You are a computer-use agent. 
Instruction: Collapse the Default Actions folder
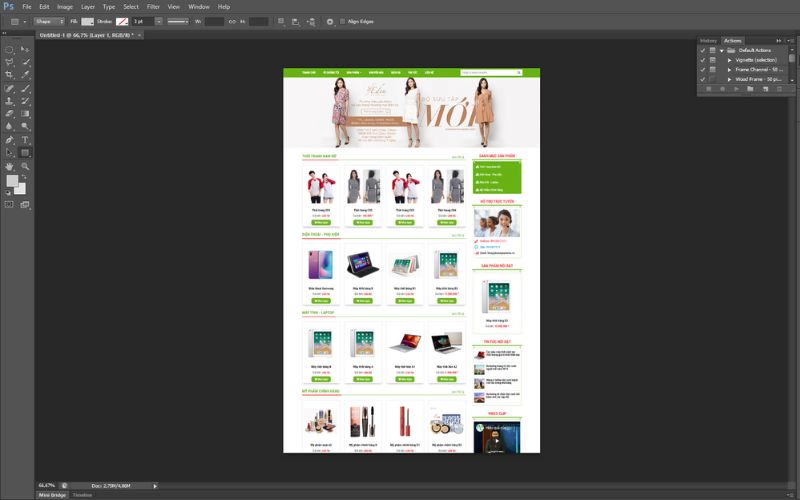[x=721, y=50]
